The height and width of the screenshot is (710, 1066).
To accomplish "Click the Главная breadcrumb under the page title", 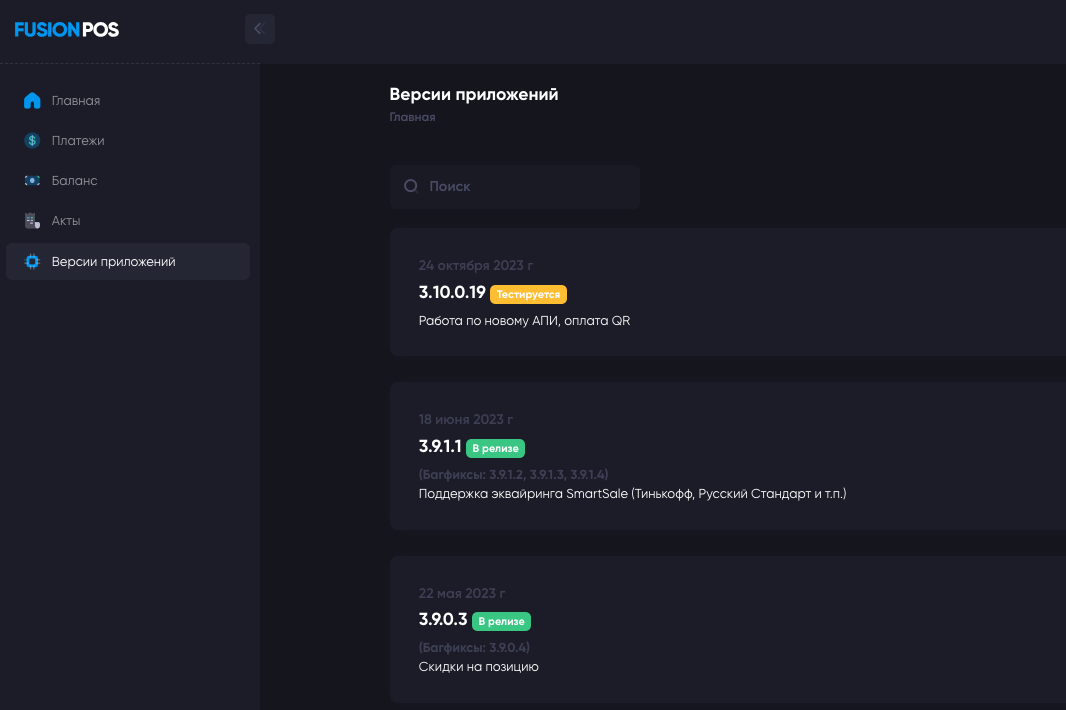I will point(413,116).
